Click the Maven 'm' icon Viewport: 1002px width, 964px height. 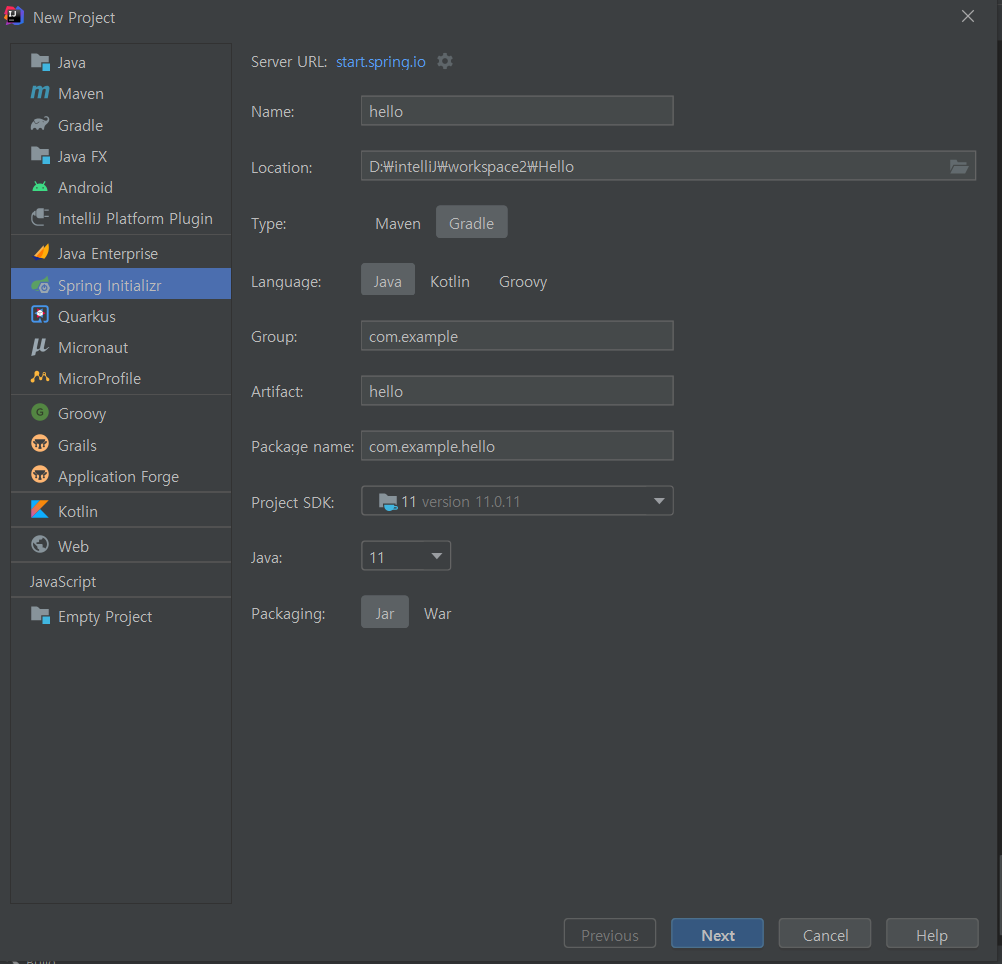click(40, 93)
